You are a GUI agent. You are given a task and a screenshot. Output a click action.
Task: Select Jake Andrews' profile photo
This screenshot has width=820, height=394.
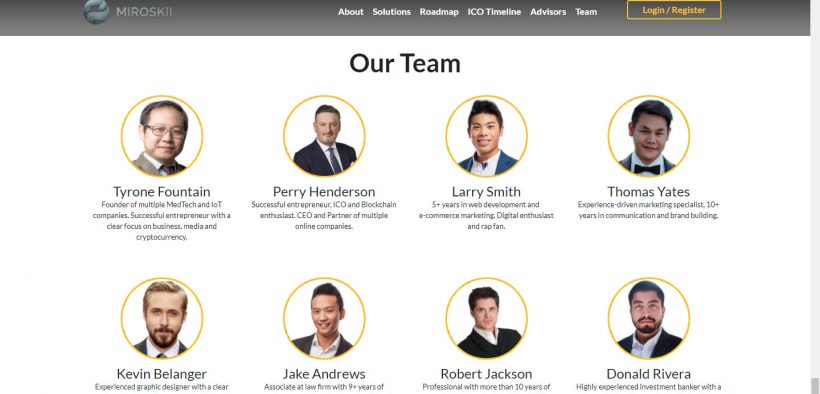[324, 318]
